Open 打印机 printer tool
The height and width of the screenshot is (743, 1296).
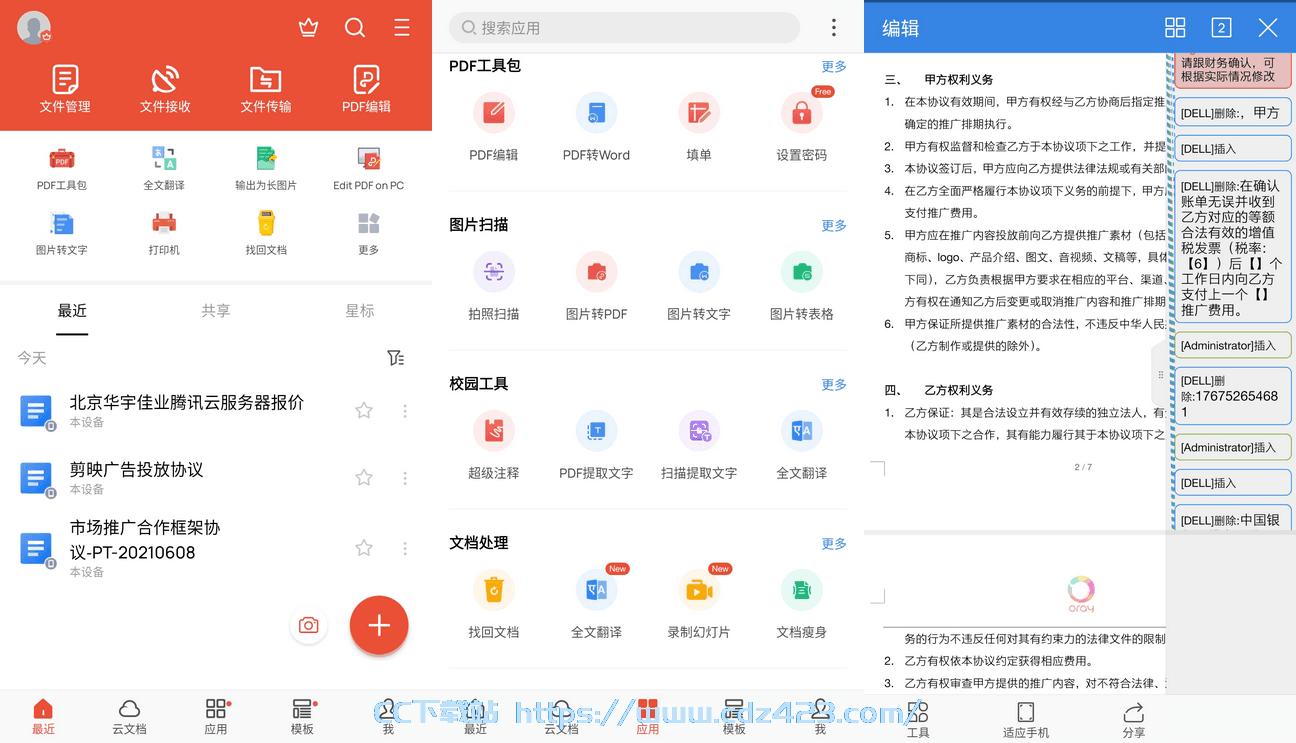click(164, 232)
